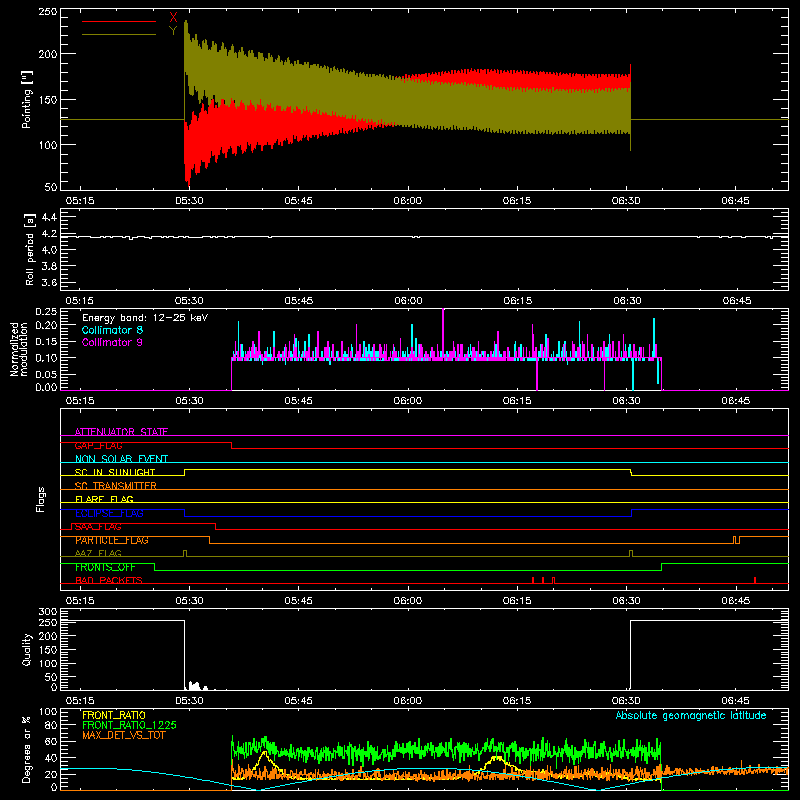Click the 0.25 tick on modulation axis
Screen dimensions: 800x800
click(x=46, y=312)
